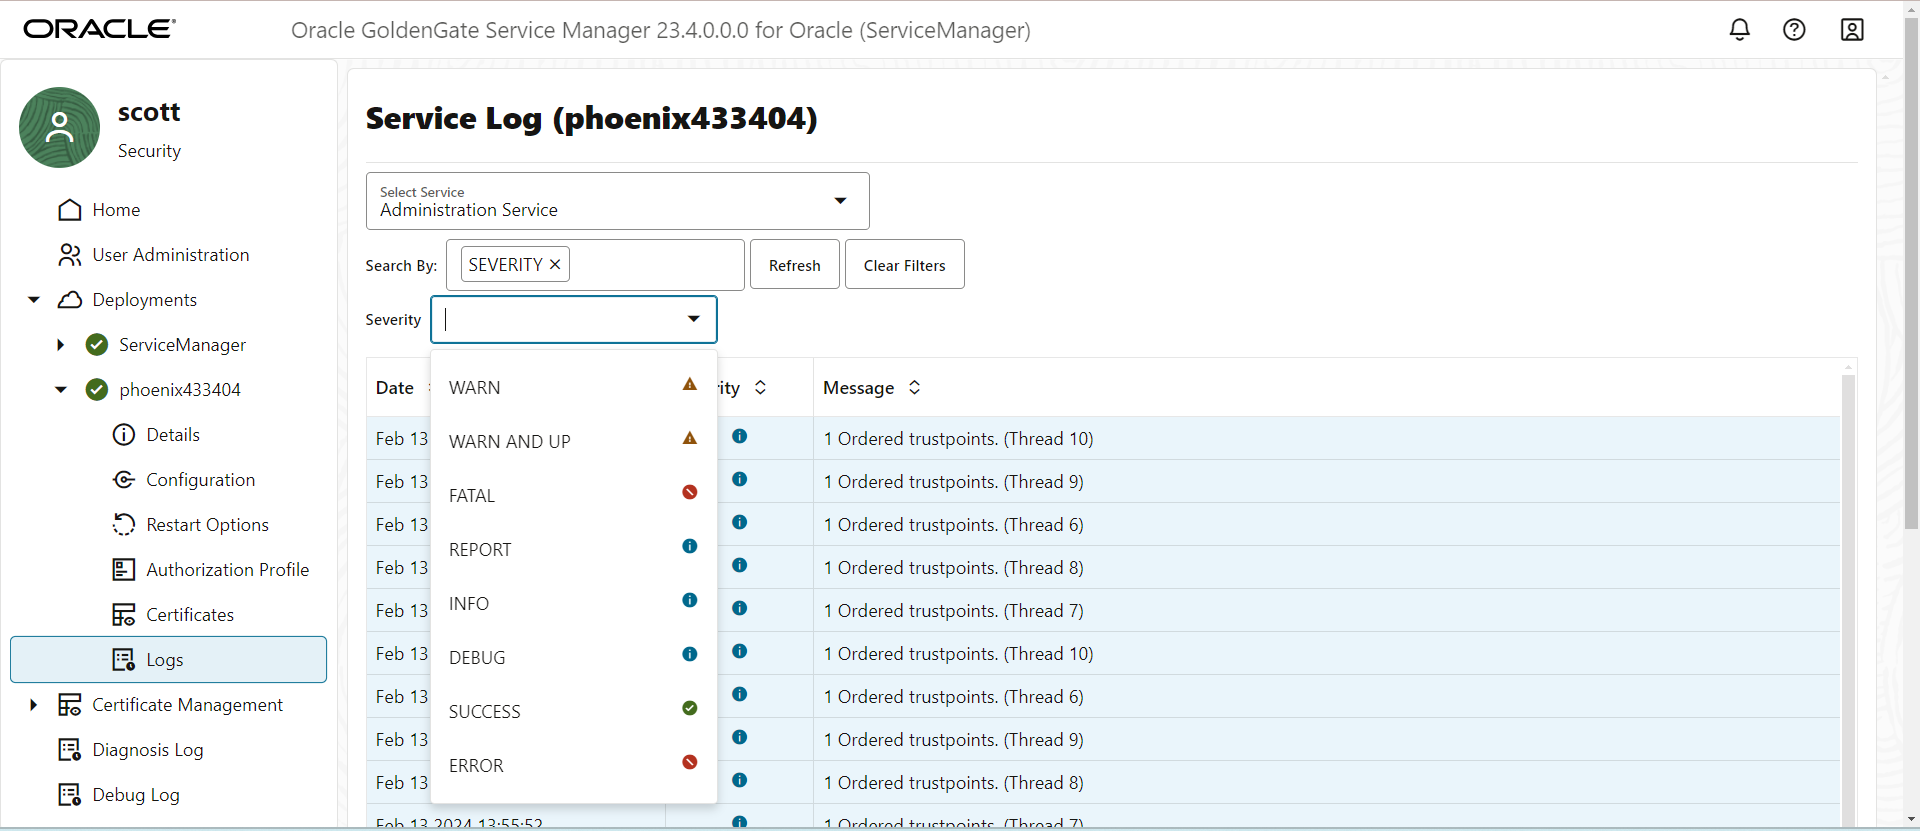
Task: Click the Diagnosis Log icon
Action: pyautogui.click(x=70, y=750)
